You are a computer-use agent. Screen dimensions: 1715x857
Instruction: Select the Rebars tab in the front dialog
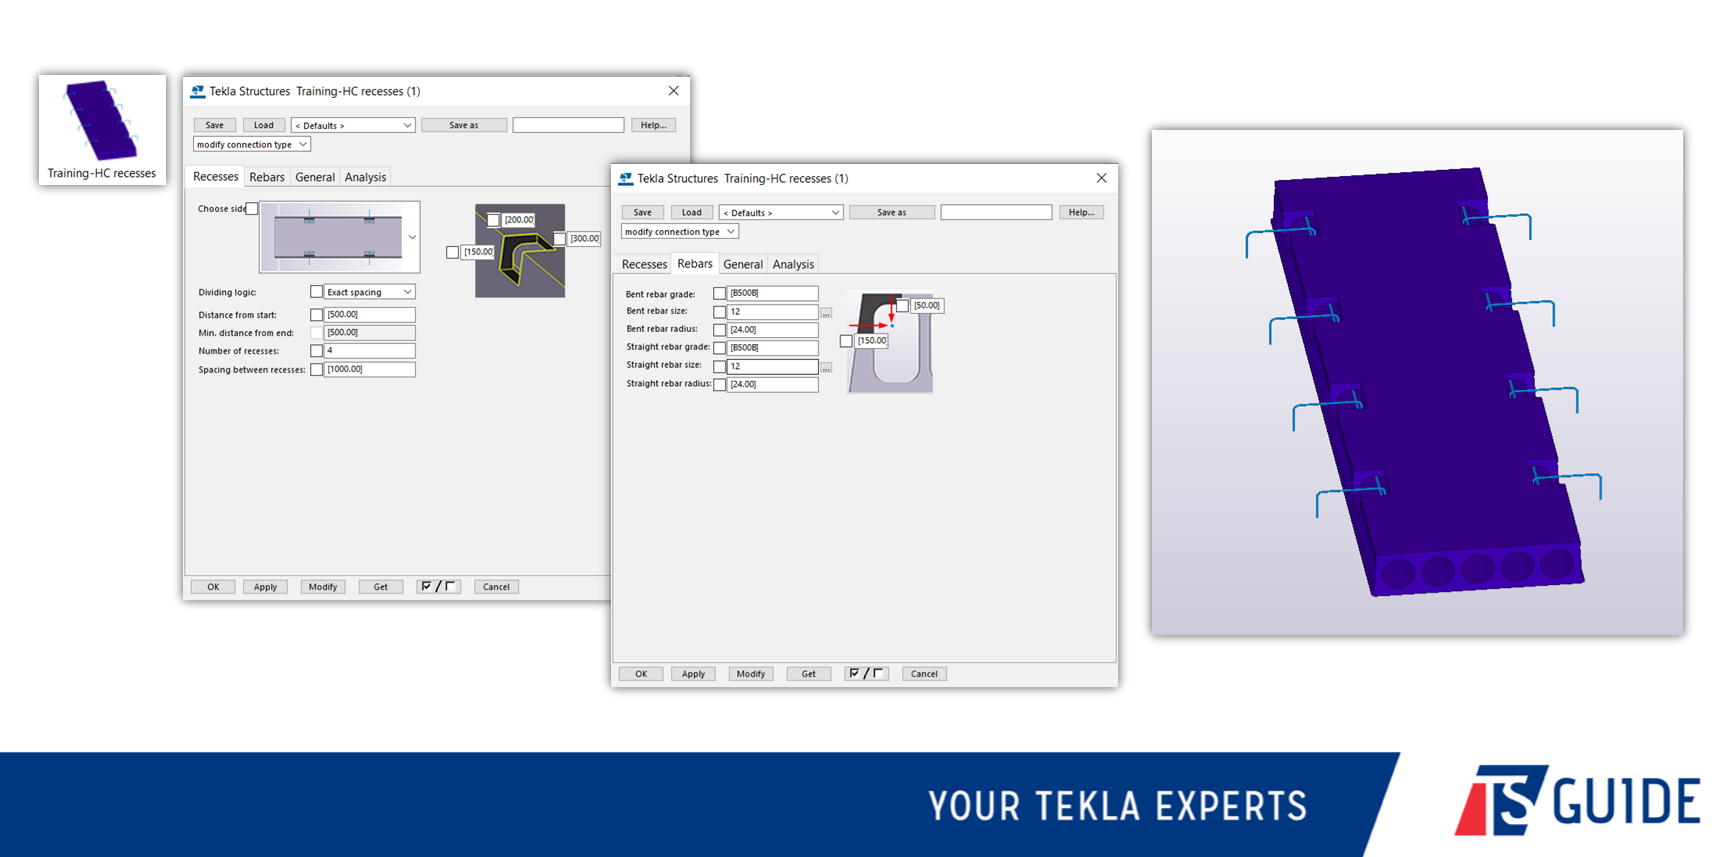695,264
